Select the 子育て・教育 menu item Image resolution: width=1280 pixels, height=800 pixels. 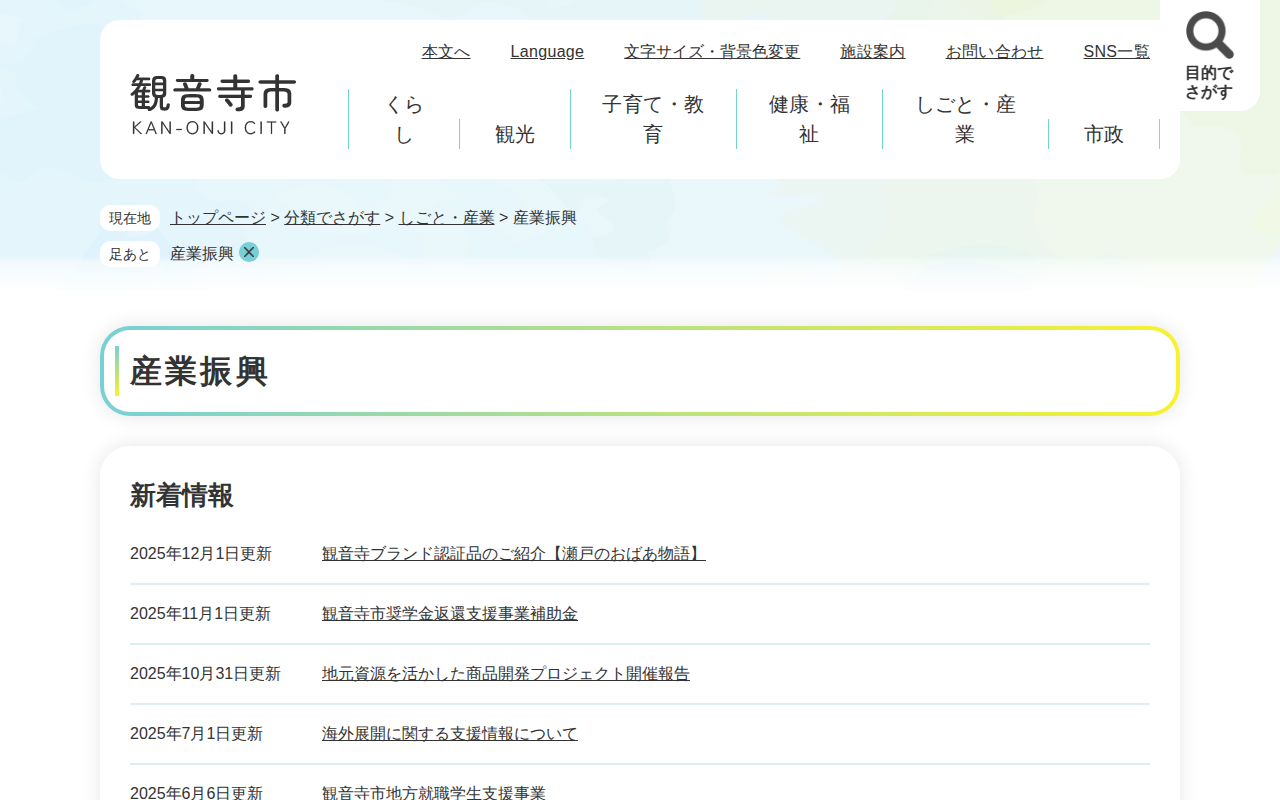point(653,119)
